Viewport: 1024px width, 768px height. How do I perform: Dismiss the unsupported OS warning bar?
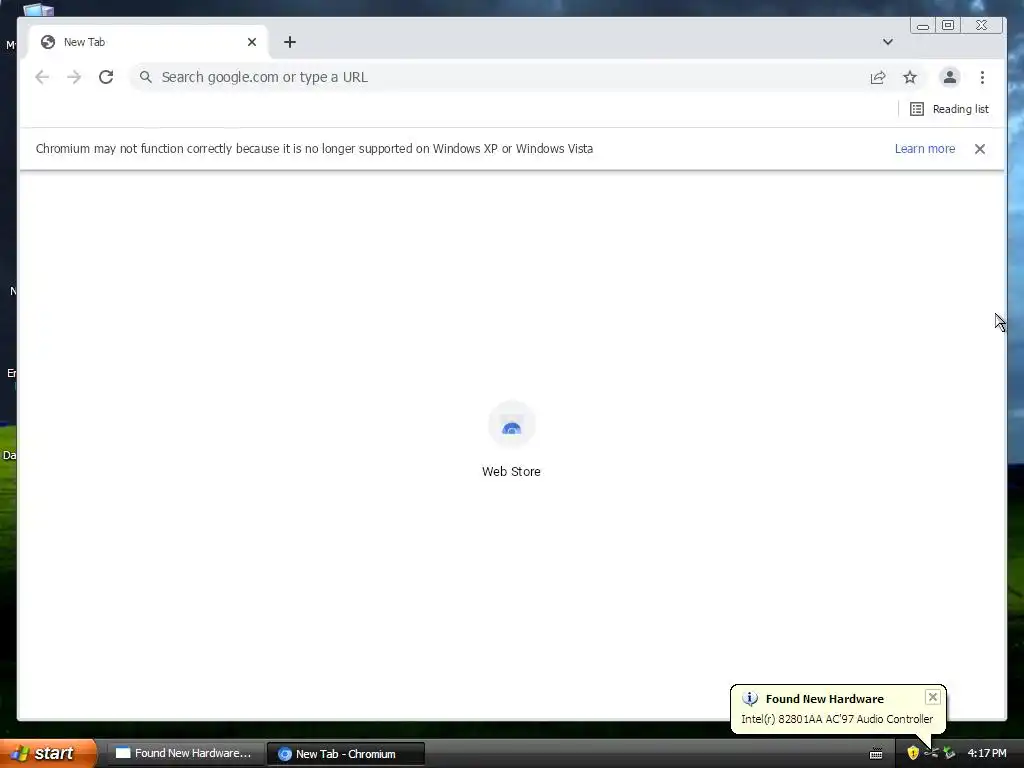tap(980, 149)
